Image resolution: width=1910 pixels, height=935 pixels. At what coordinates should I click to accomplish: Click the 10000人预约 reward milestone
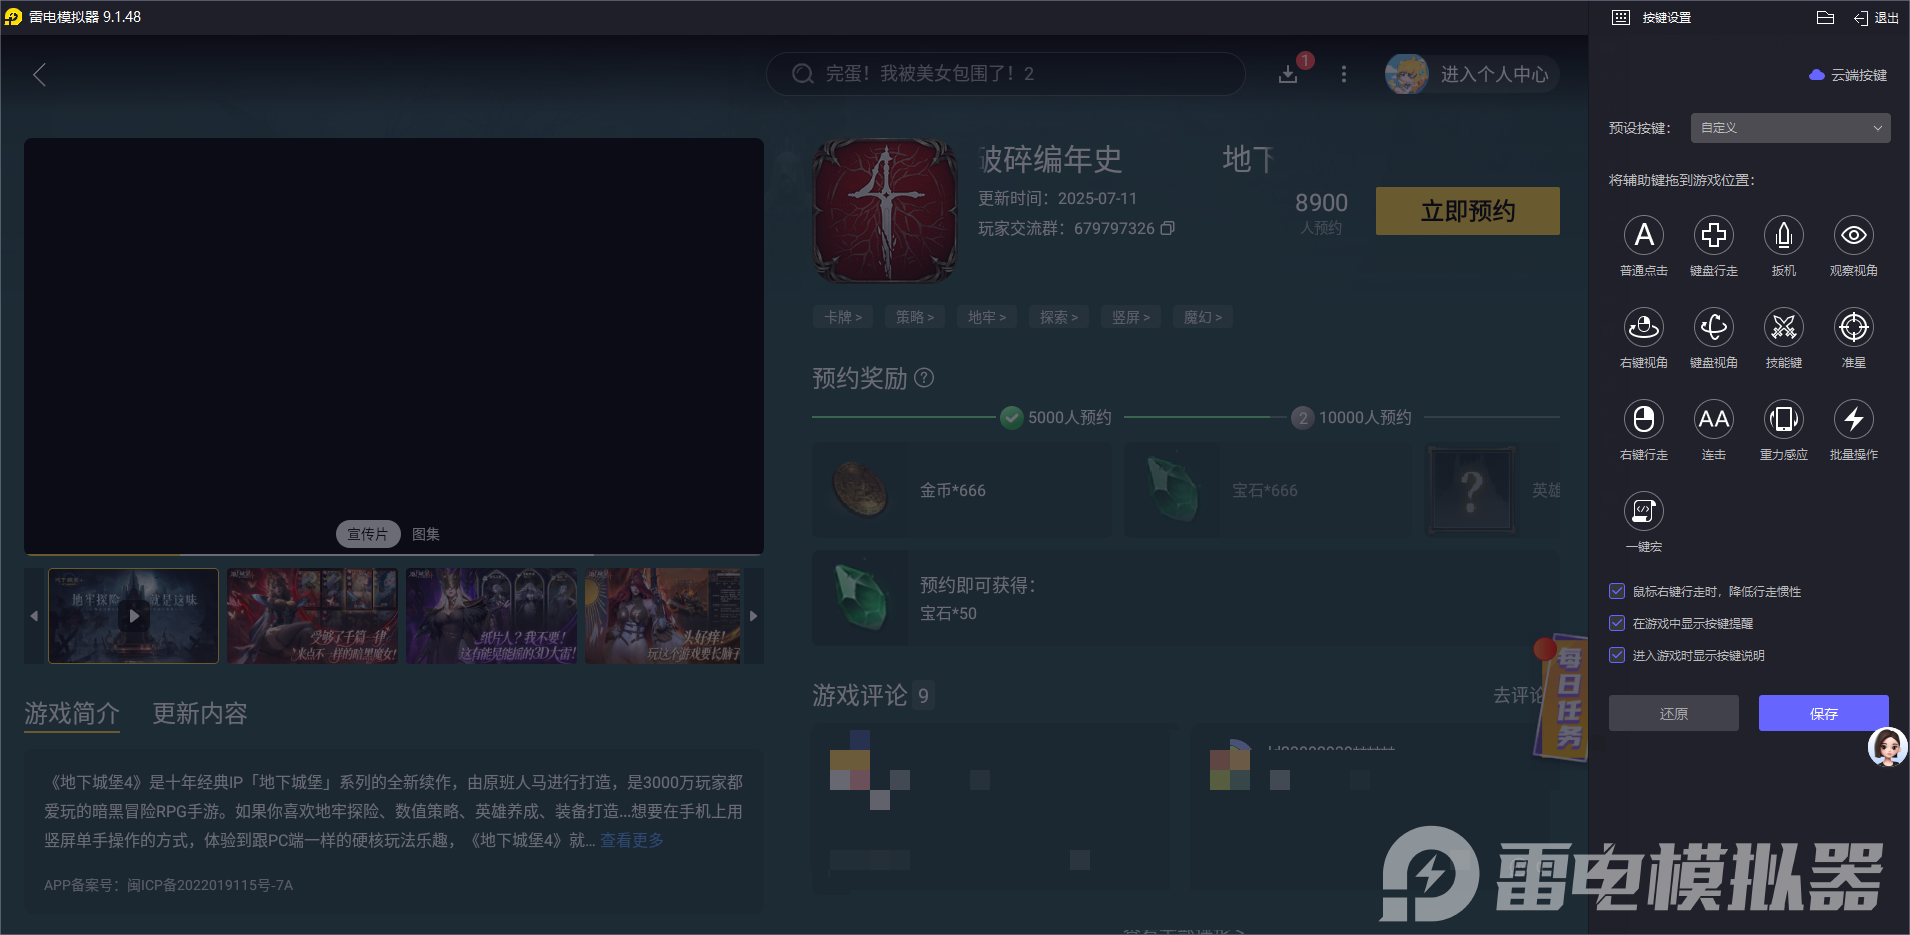(1352, 417)
